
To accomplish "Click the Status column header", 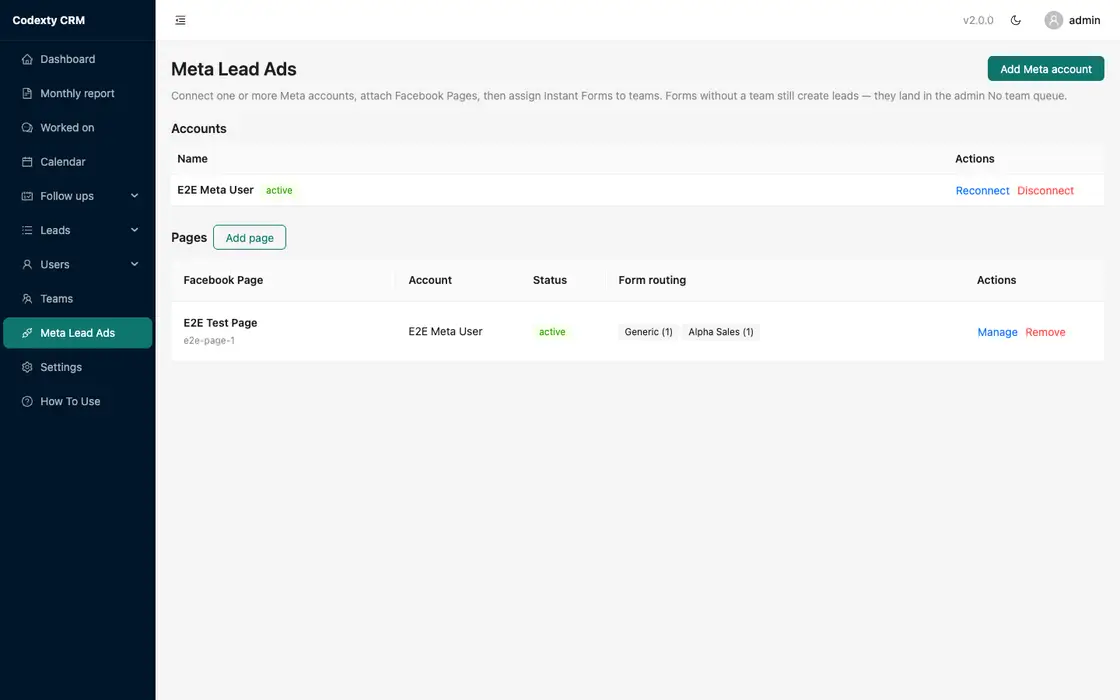I will tap(550, 280).
